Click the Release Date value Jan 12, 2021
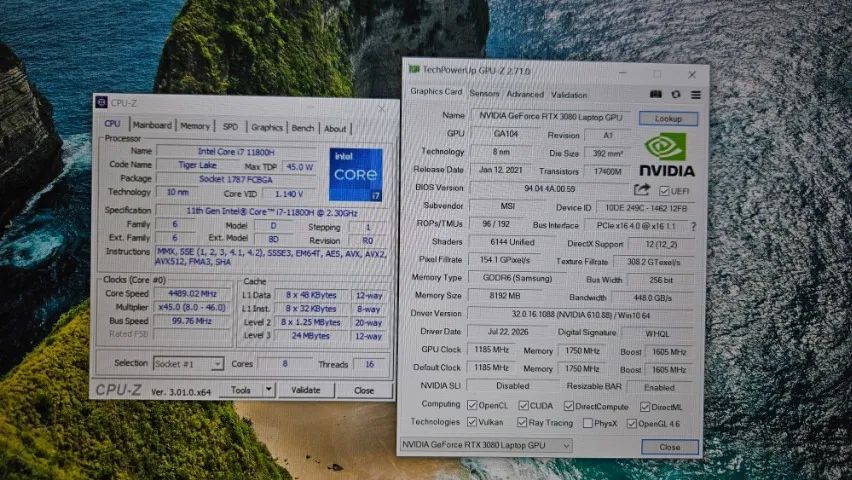 (500, 170)
